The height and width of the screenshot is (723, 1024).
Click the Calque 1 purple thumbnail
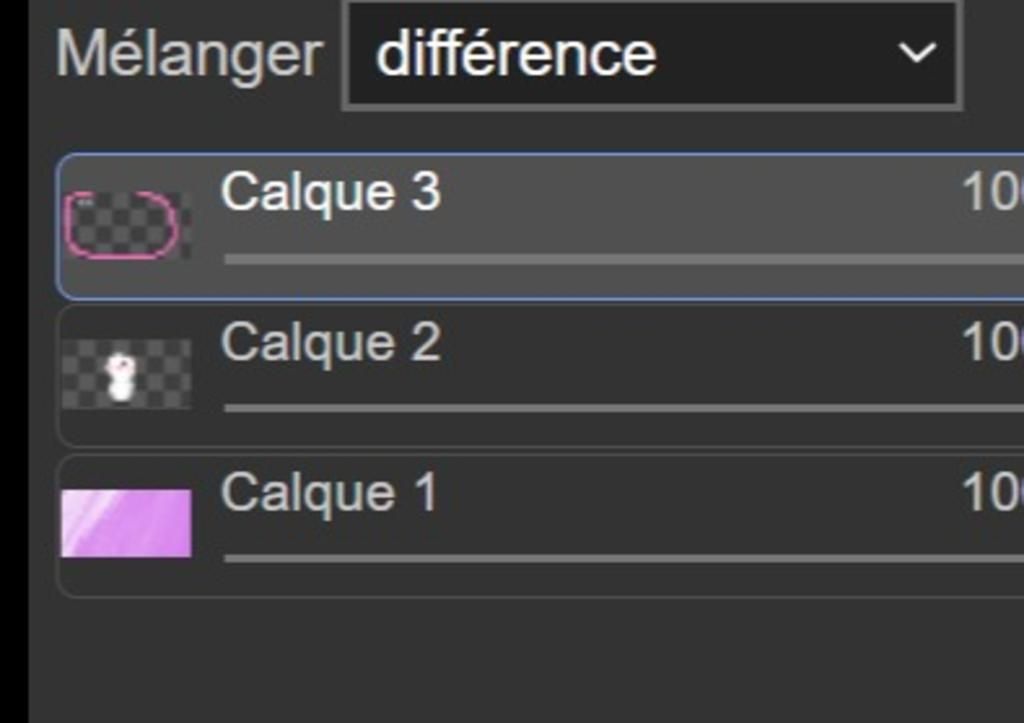pyautogui.click(x=126, y=522)
